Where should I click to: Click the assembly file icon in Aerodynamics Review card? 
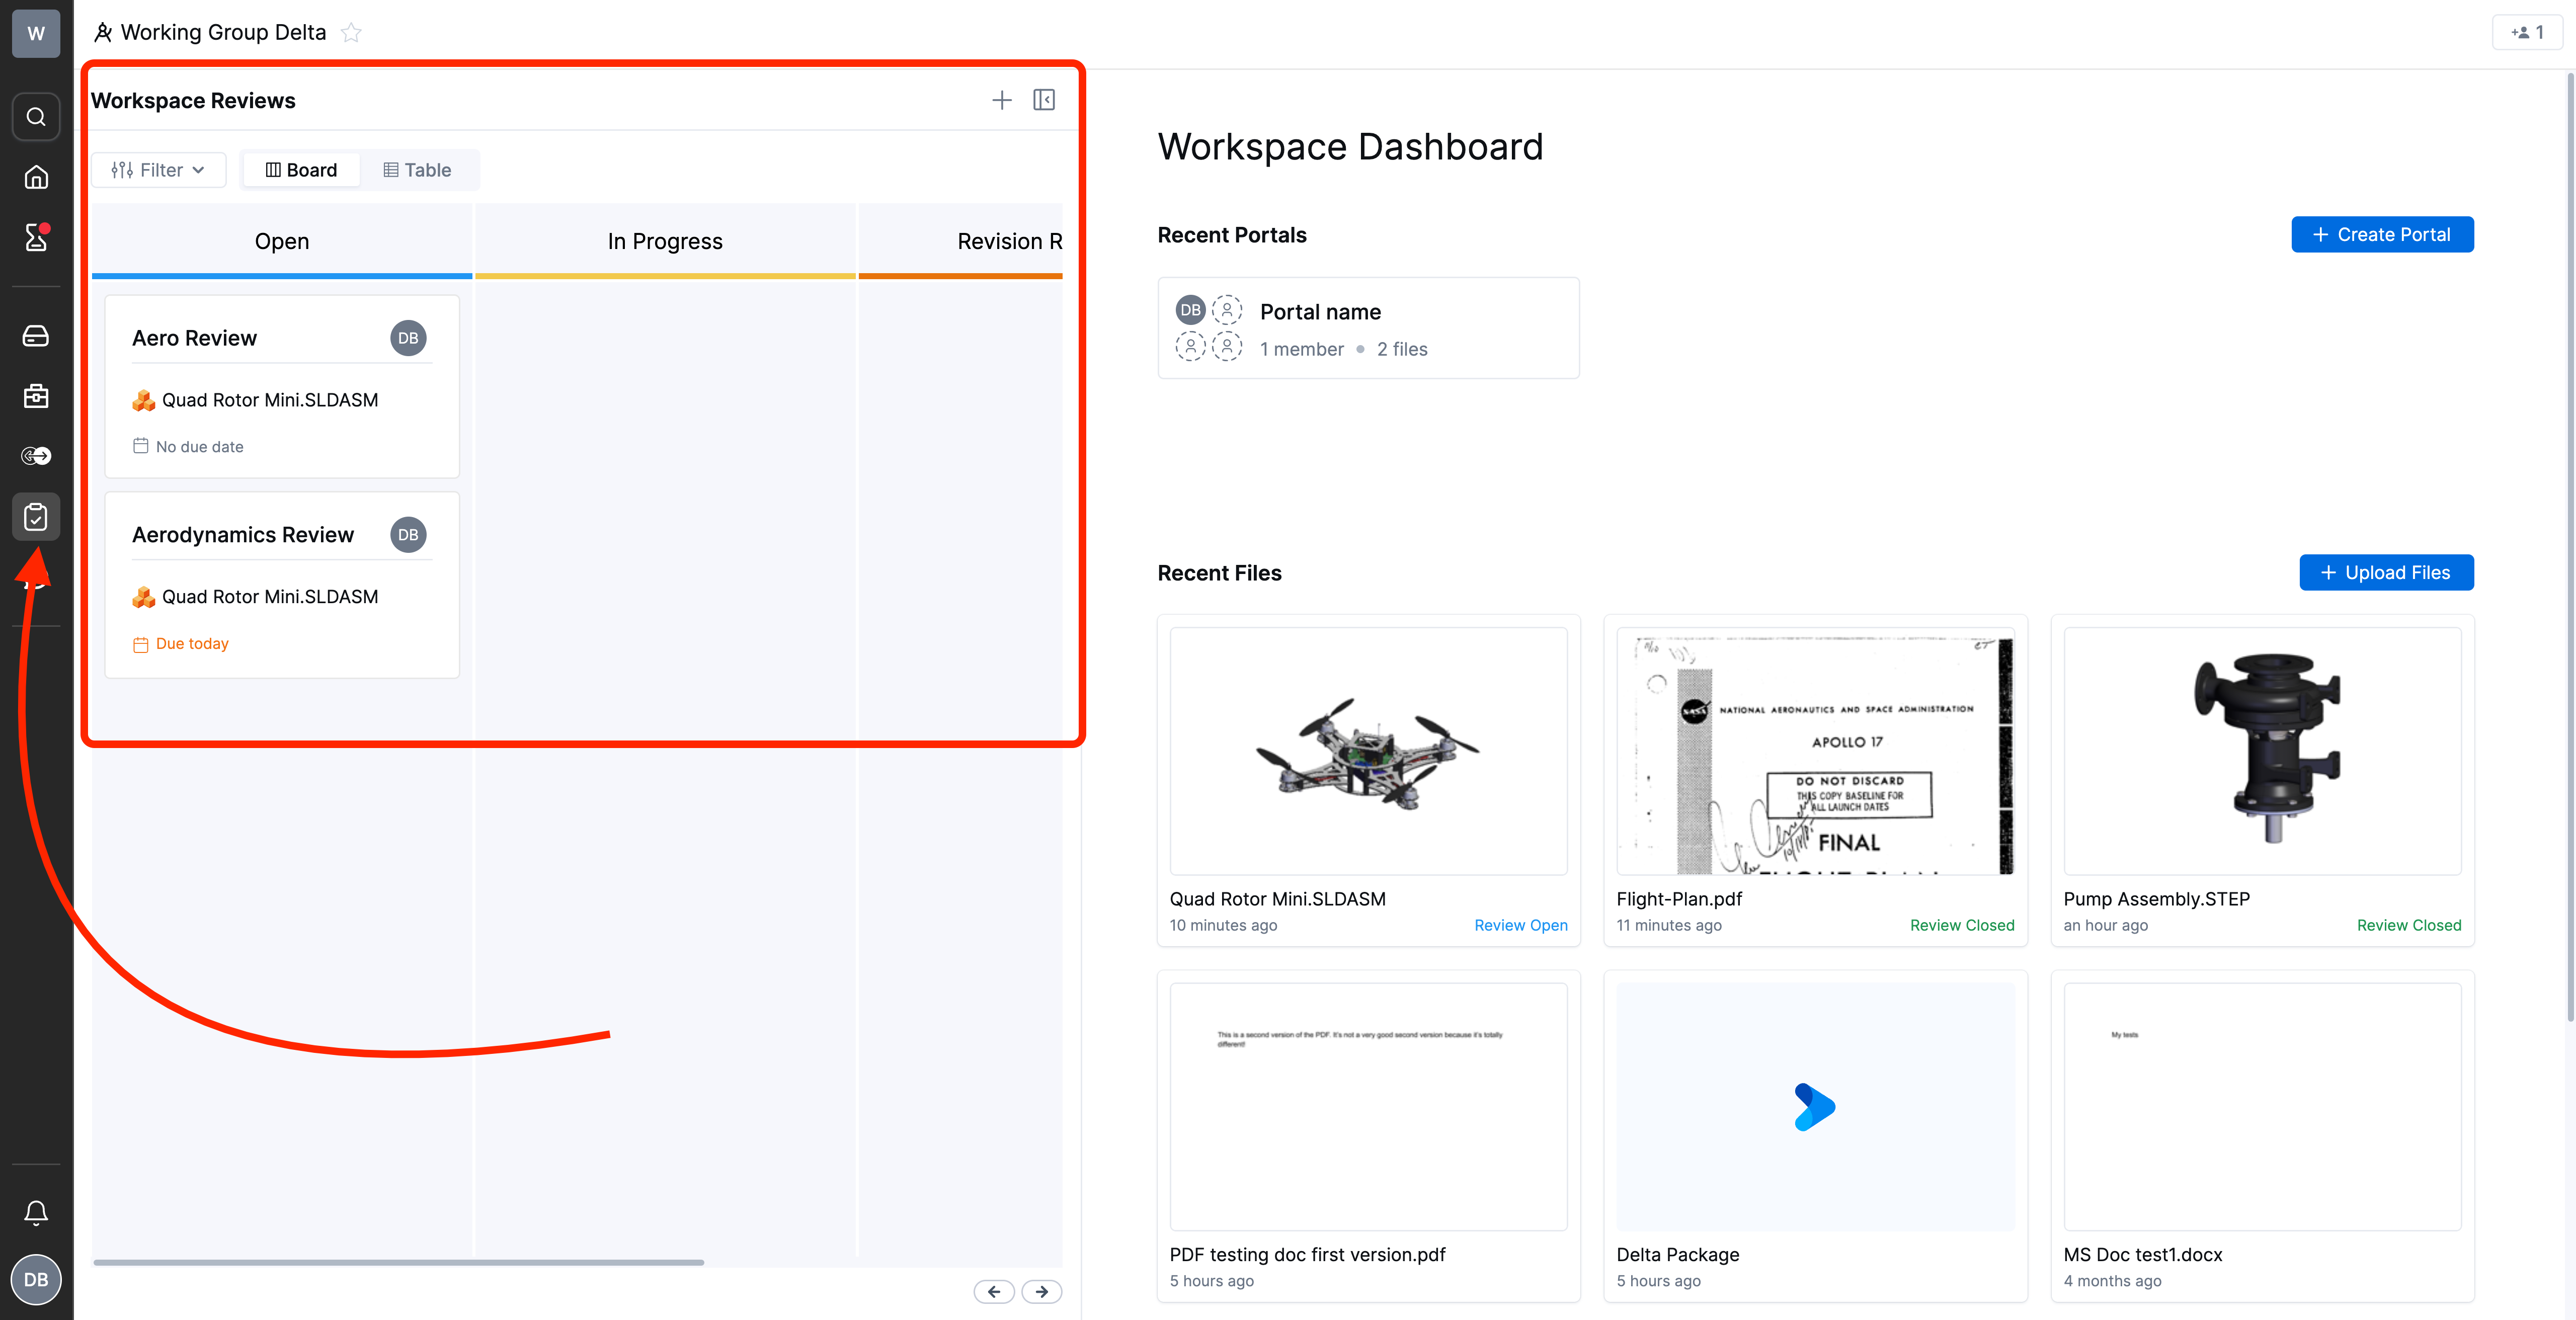144,597
